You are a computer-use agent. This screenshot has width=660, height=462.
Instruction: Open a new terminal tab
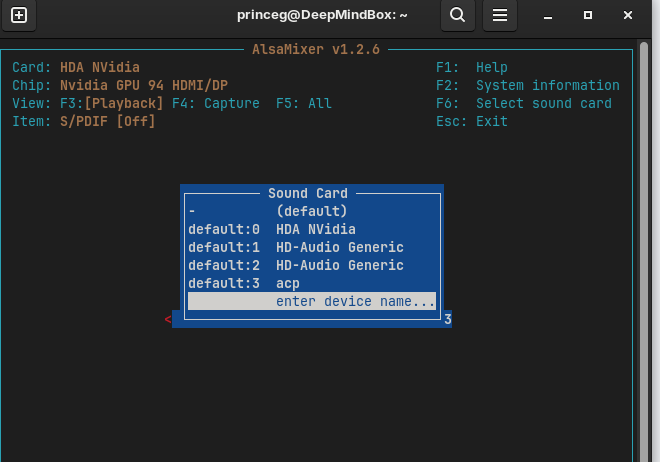tap(19, 15)
